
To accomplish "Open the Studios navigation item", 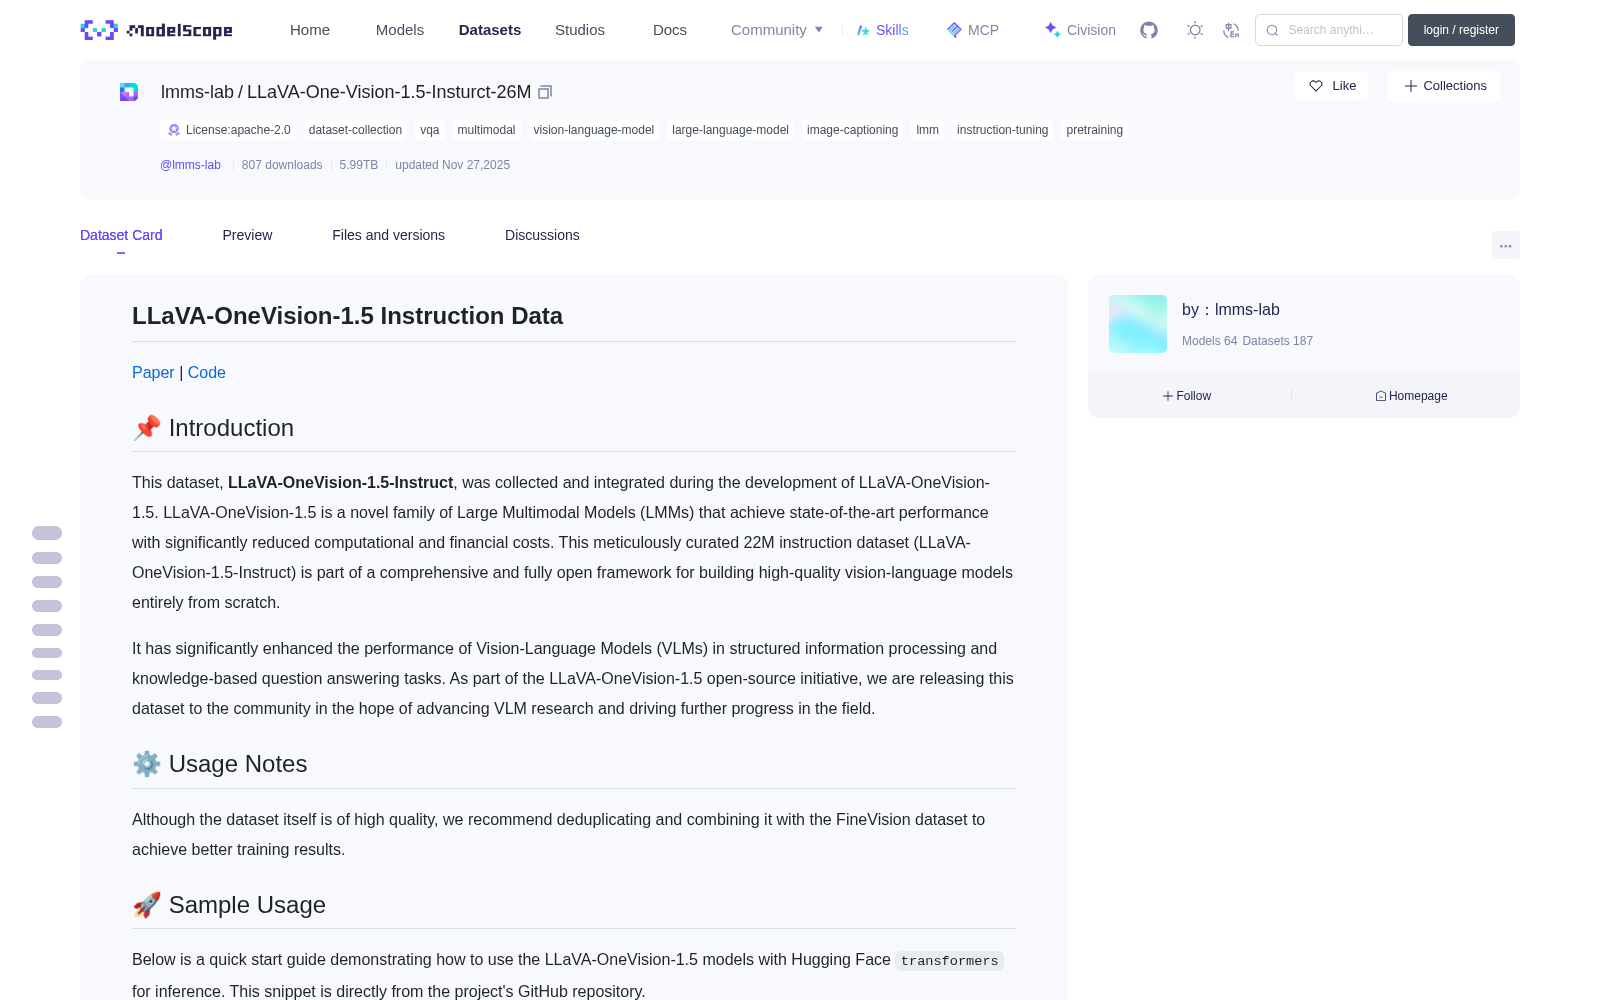I will tap(580, 30).
